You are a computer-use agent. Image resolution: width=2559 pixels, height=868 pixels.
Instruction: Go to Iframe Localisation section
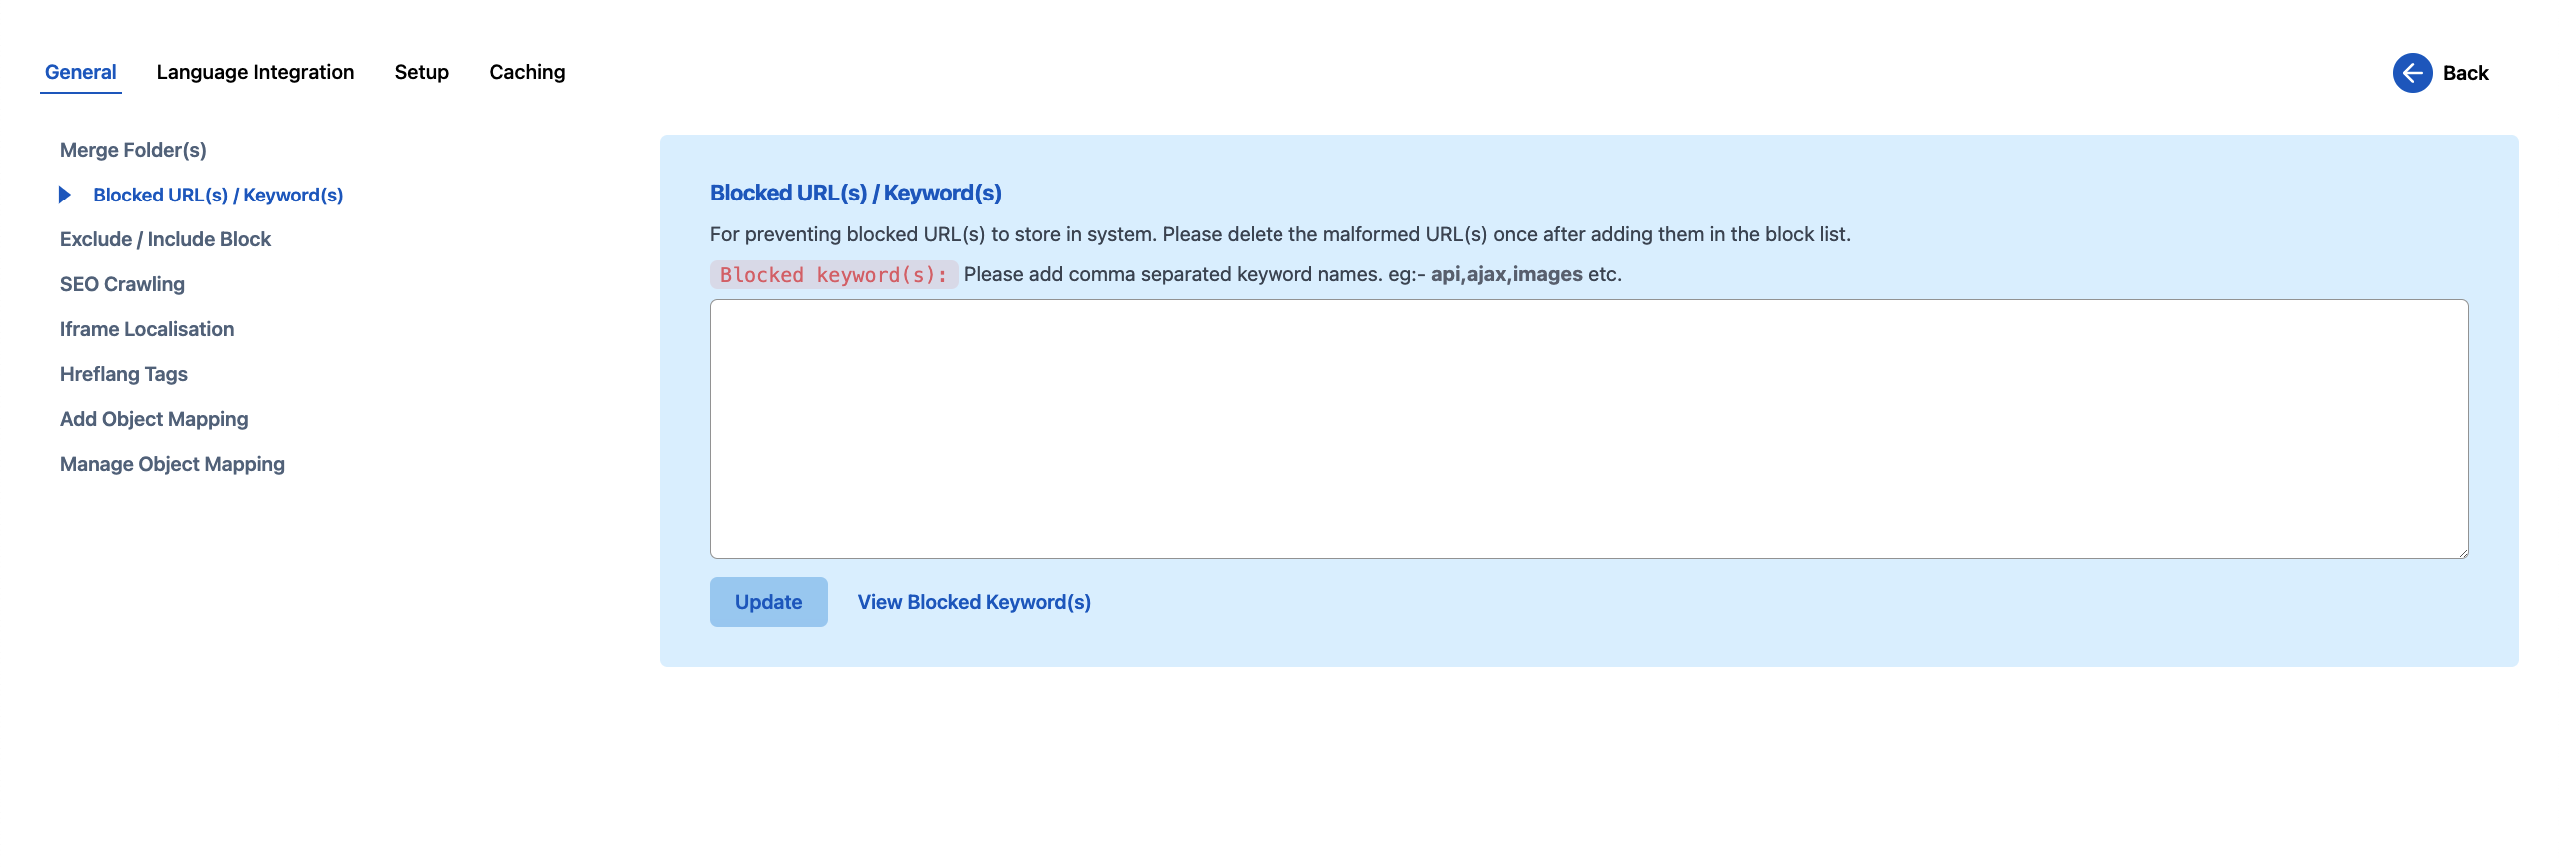coord(147,329)
